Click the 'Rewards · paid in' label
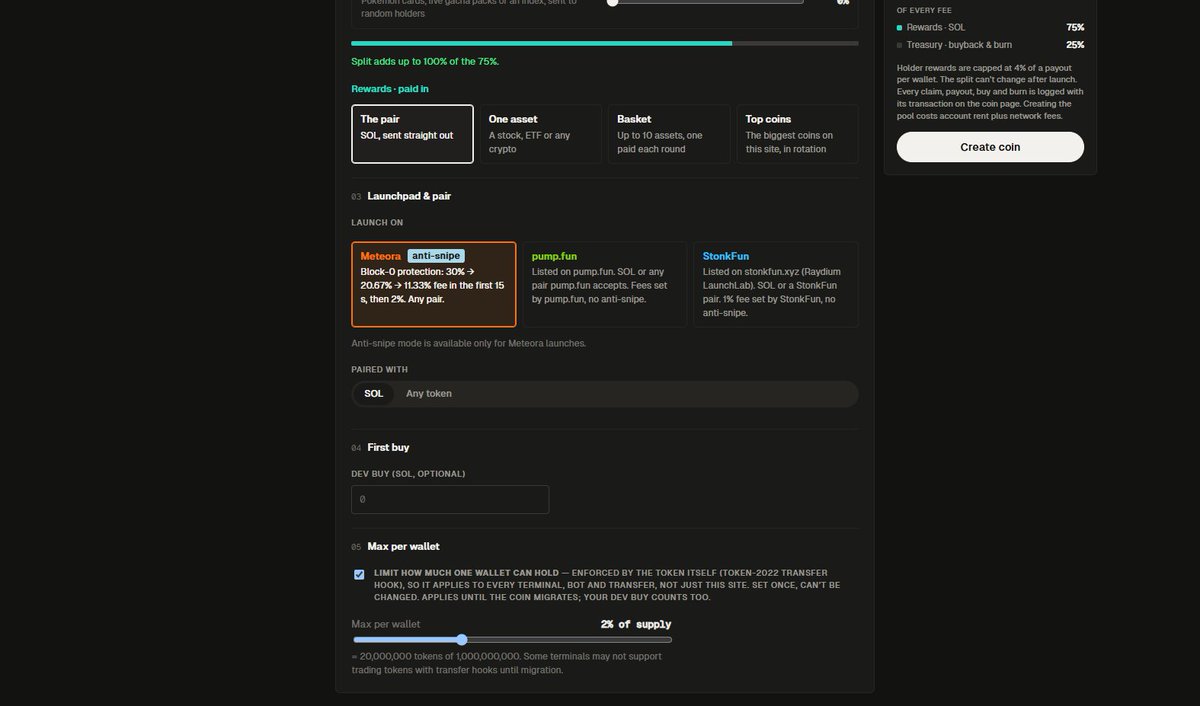The height and width of the screenshot is (706, 1200). coord(390,89)
